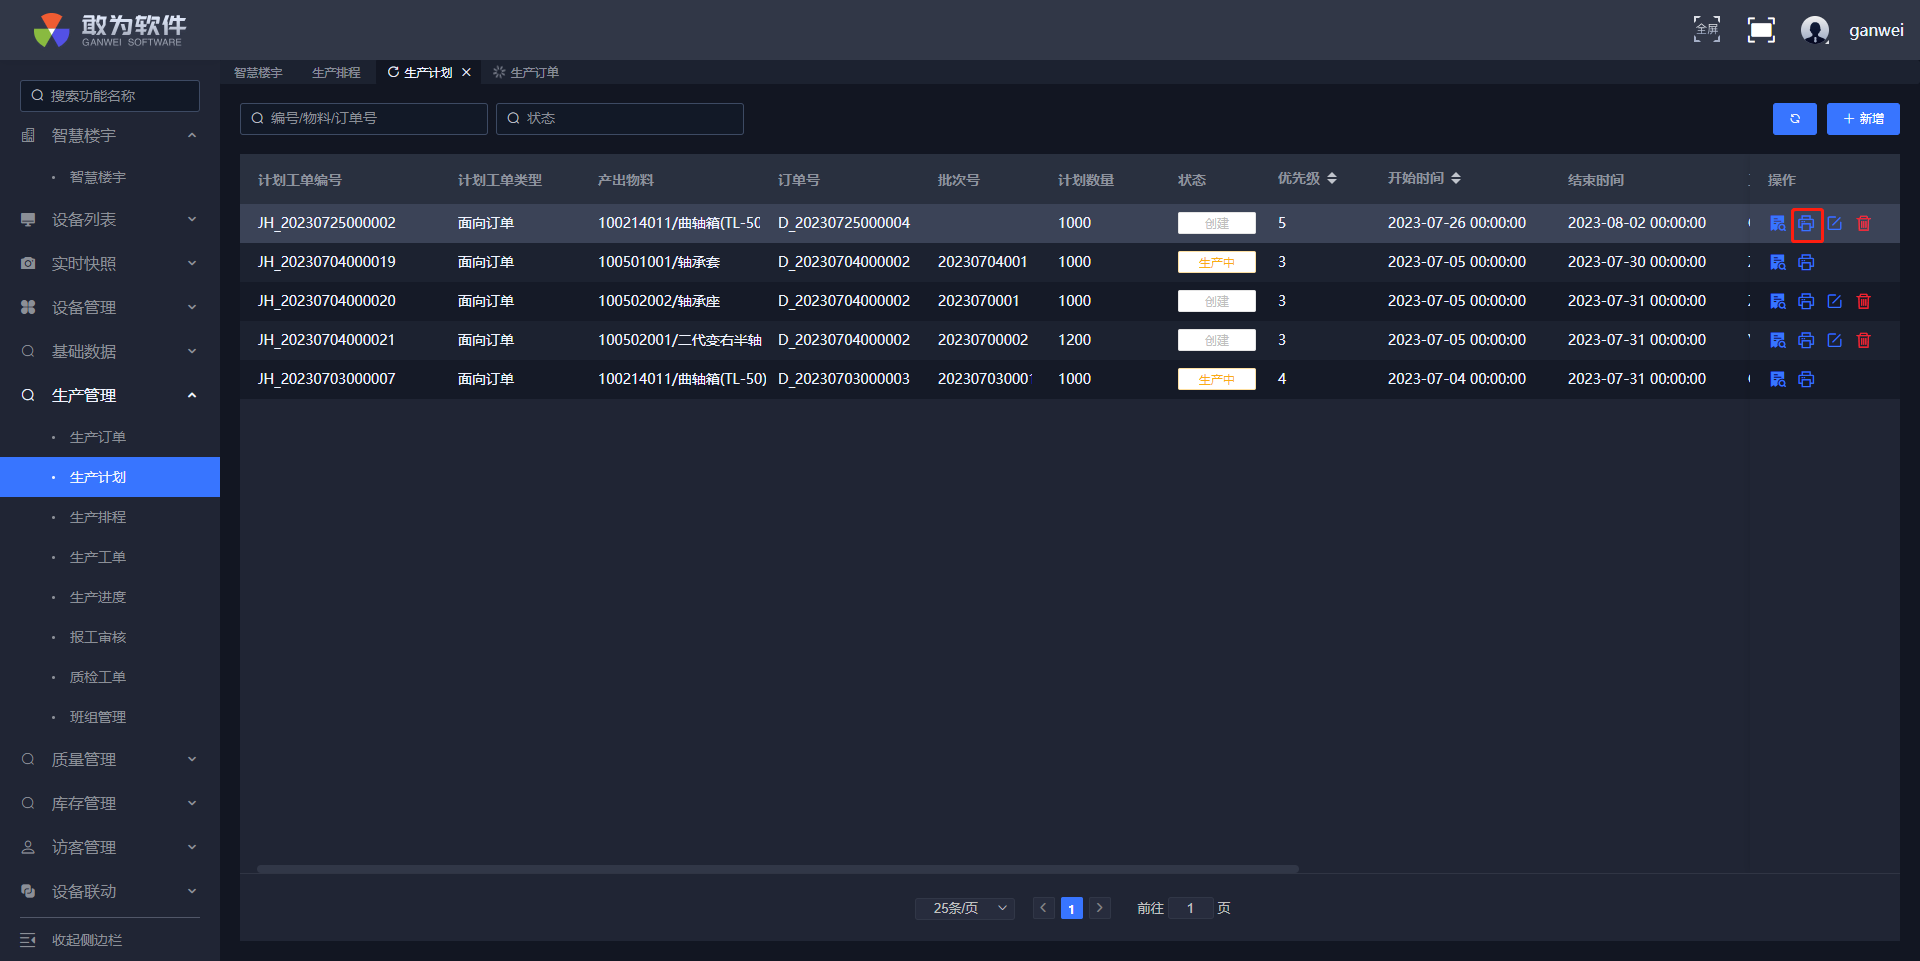Switch to the 生产排程 tab
Viewport: 1920px width, 961px height.
[336, 73]
